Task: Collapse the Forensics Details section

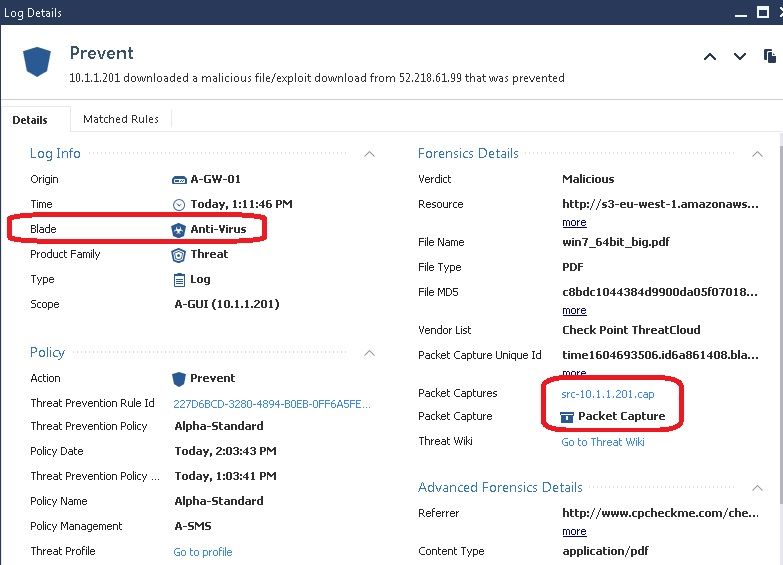Action: click(757, 154)
